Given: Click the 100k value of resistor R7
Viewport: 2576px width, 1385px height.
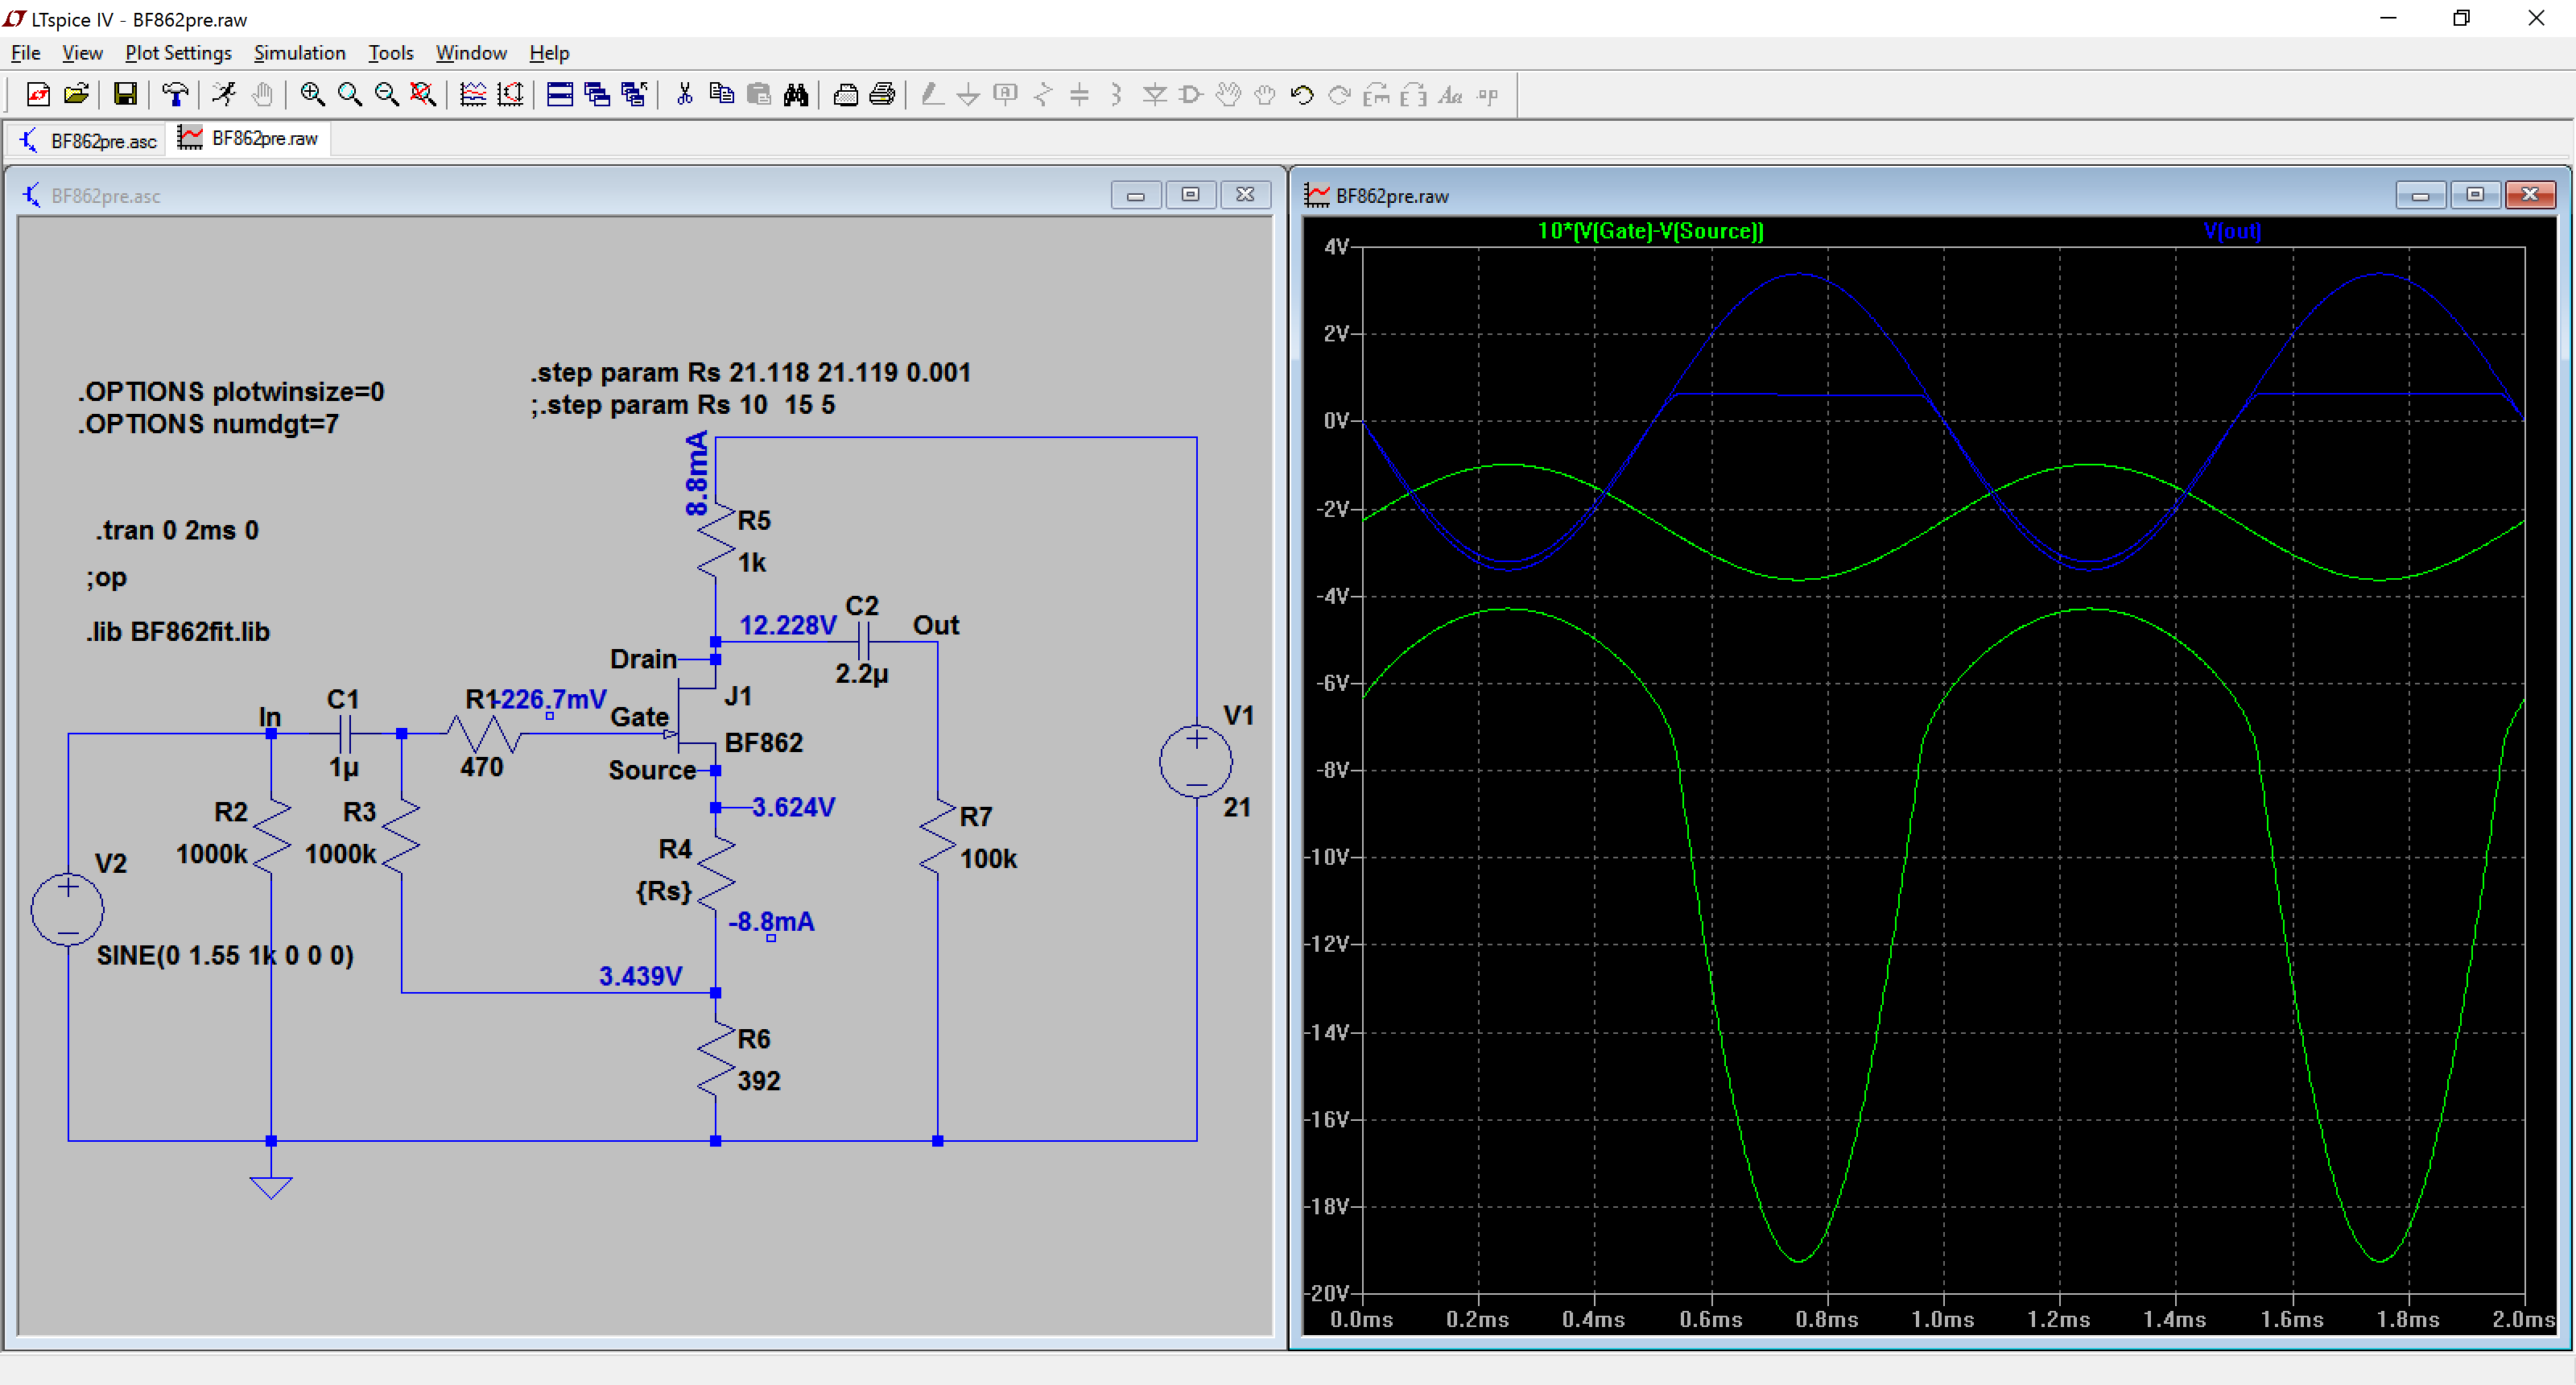Looking at the screenshot, I should click(989, 859).
